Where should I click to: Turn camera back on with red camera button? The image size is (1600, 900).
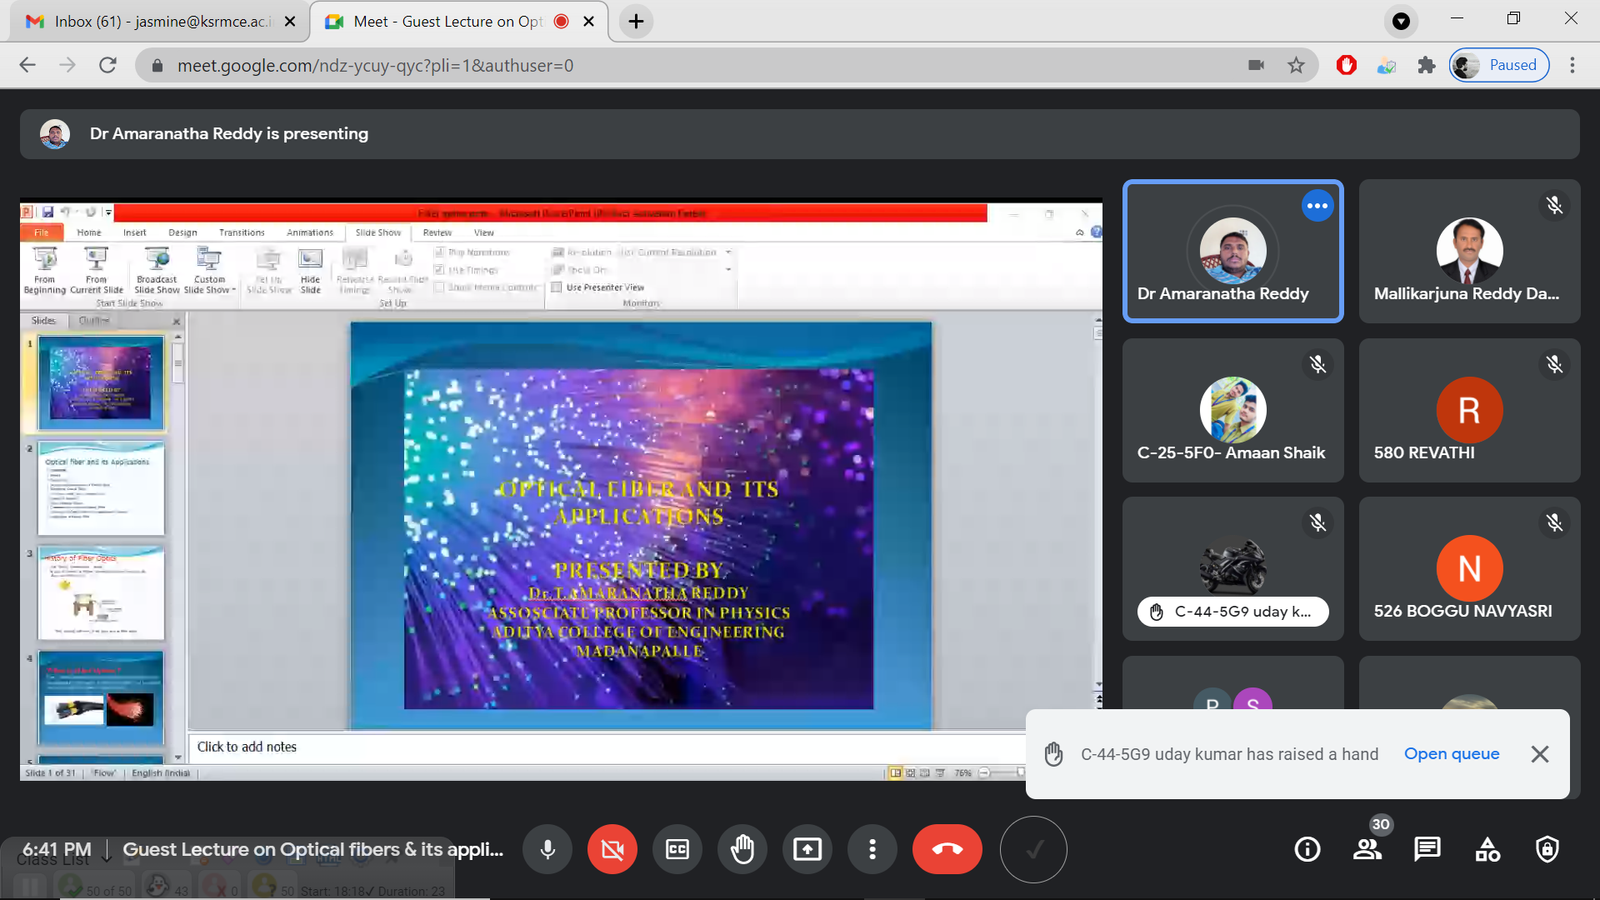[612, 850]
